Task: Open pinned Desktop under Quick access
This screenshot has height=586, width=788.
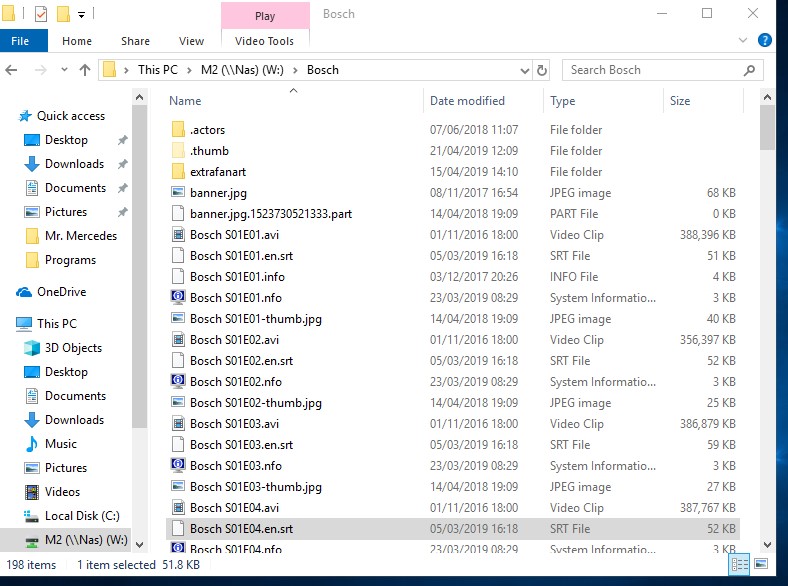Action: pyautogui.click(x=66, y=140)
